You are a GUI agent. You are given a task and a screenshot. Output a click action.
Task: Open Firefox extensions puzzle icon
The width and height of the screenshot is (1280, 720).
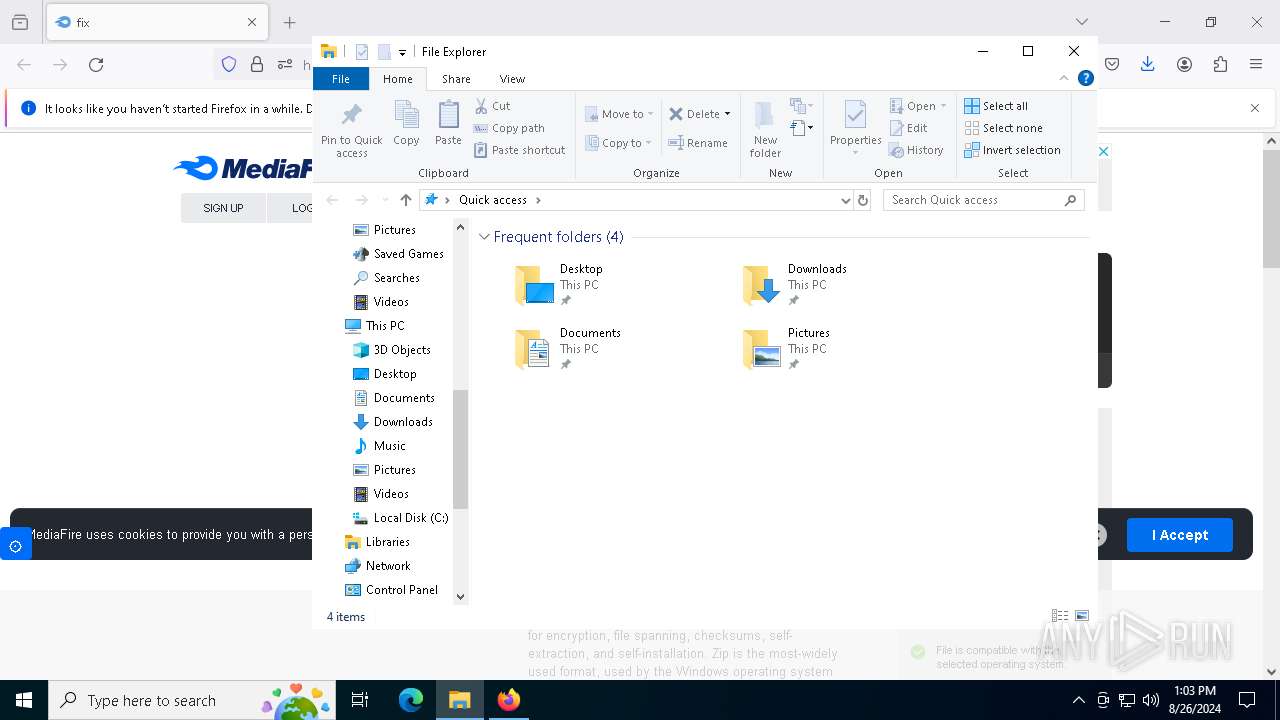pyautogui.click(x=1220, y=64)
